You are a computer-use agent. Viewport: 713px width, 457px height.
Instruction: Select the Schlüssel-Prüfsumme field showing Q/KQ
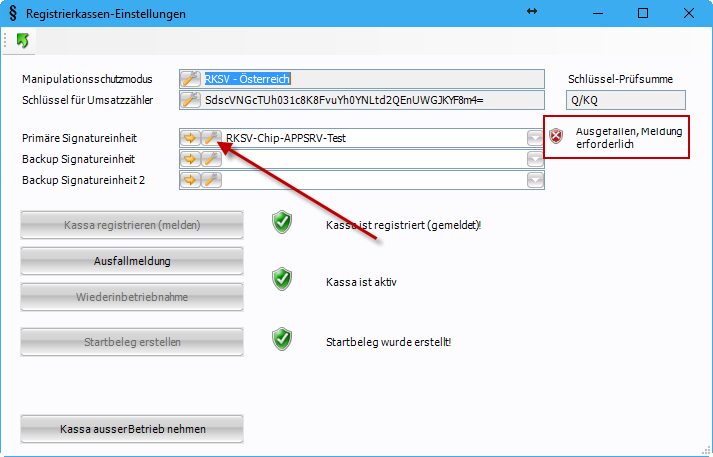click(625, 100)
